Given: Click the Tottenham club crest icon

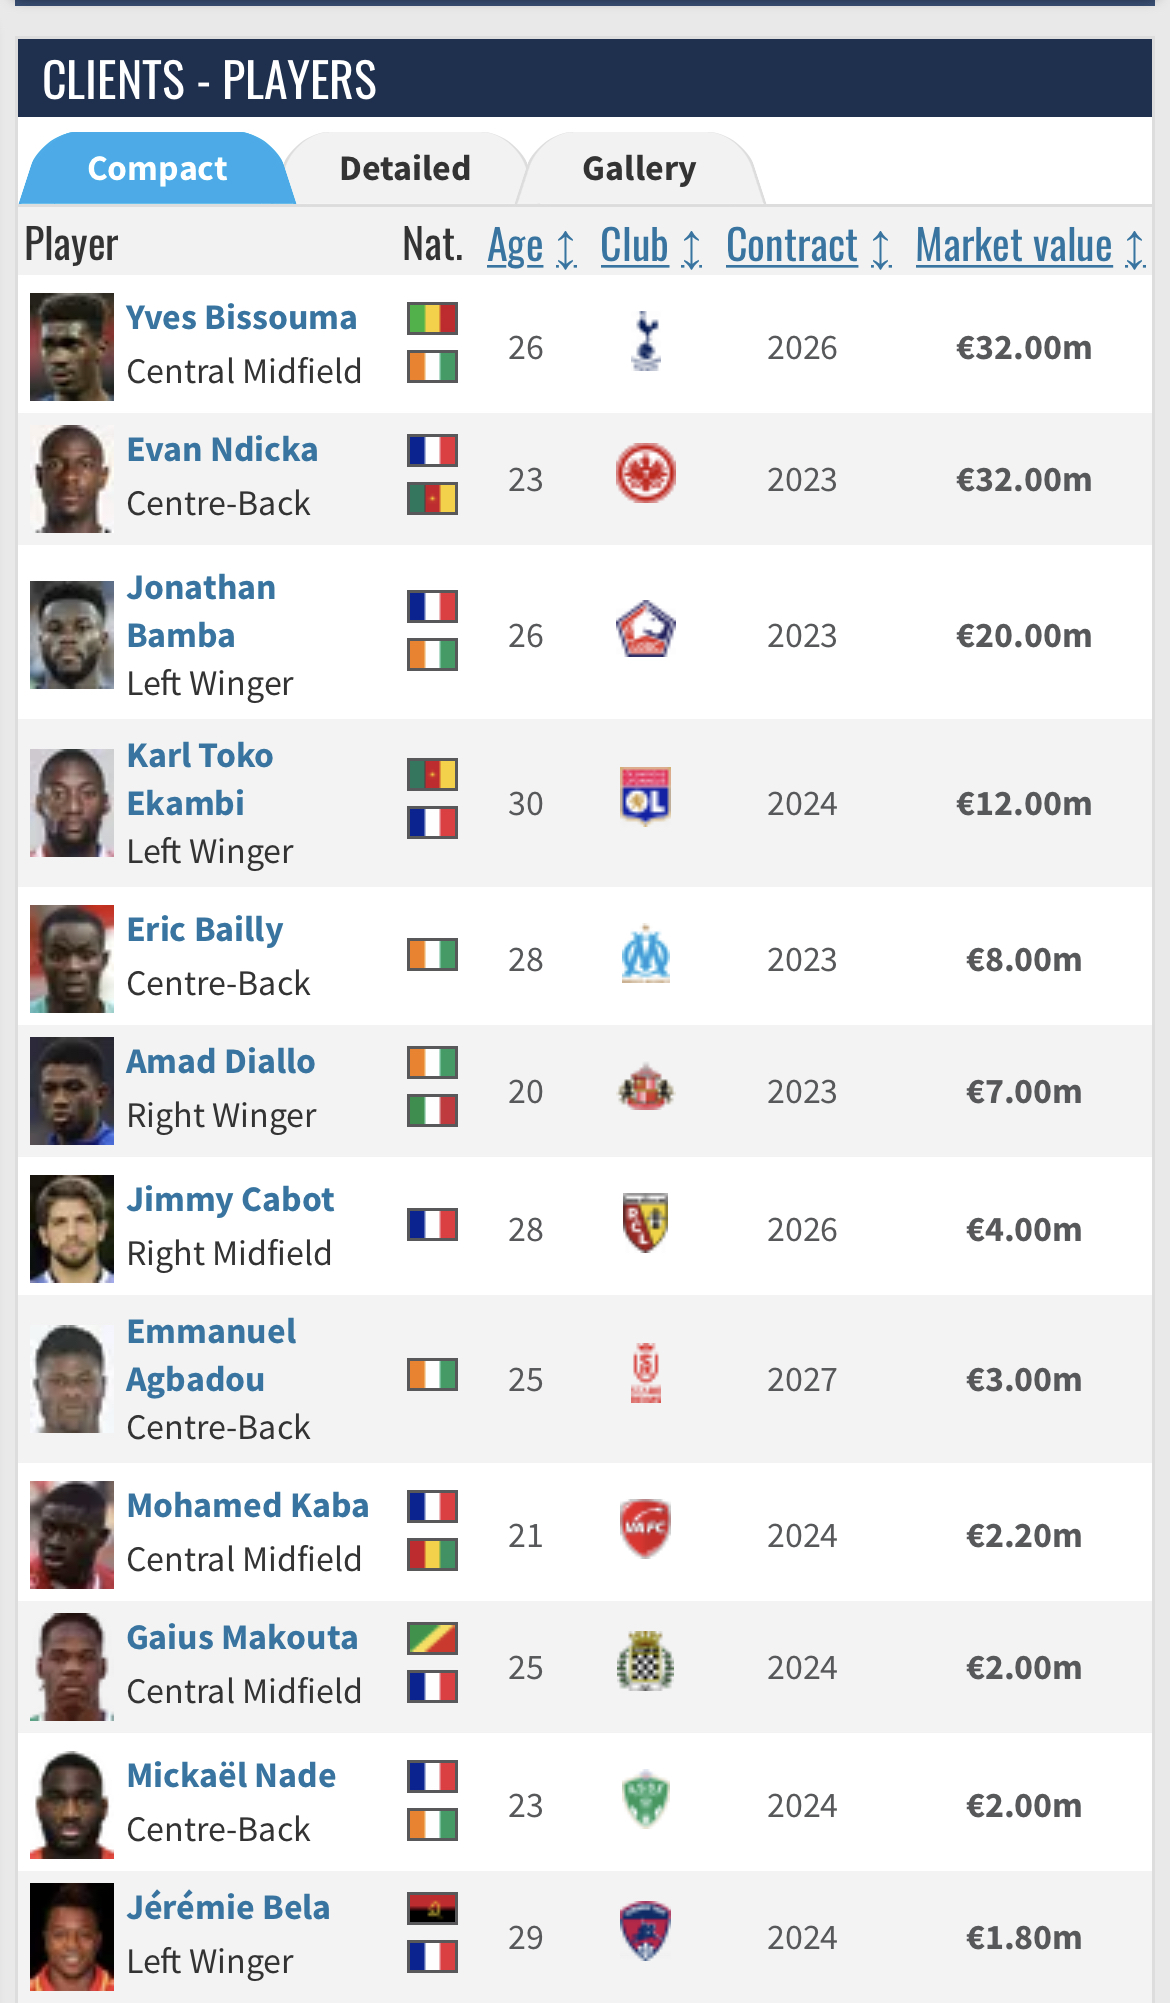Looking at the screenshot, I should (x=646, y=342).
